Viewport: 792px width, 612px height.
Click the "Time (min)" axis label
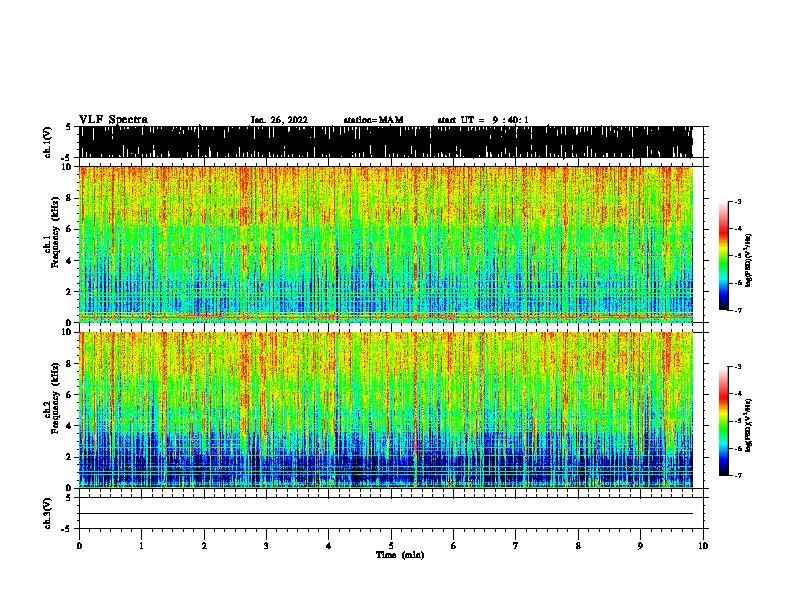tap(400, 555)
